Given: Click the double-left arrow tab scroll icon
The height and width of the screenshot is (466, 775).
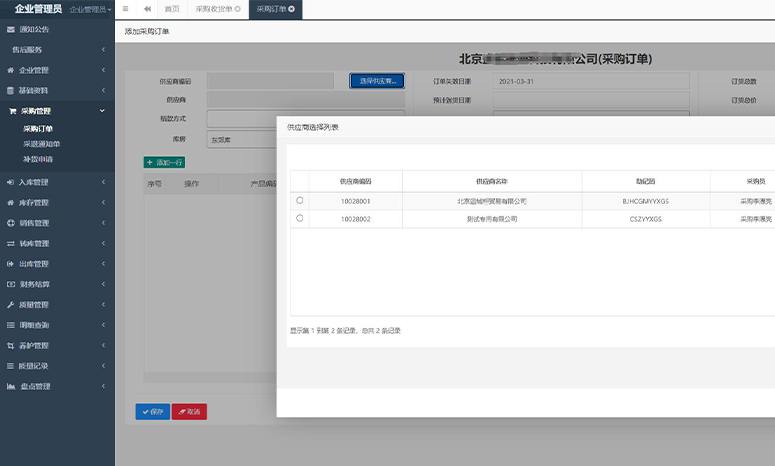Looking at the screenshot, I should [x=147, y=9].
